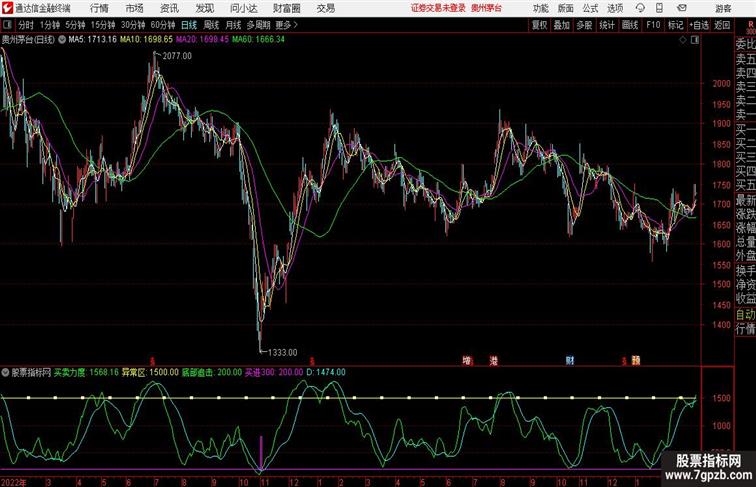Switch to 60分钟 period tab
Screen dimensions: 756x487
pyautogui.click(x=163, y=25)
